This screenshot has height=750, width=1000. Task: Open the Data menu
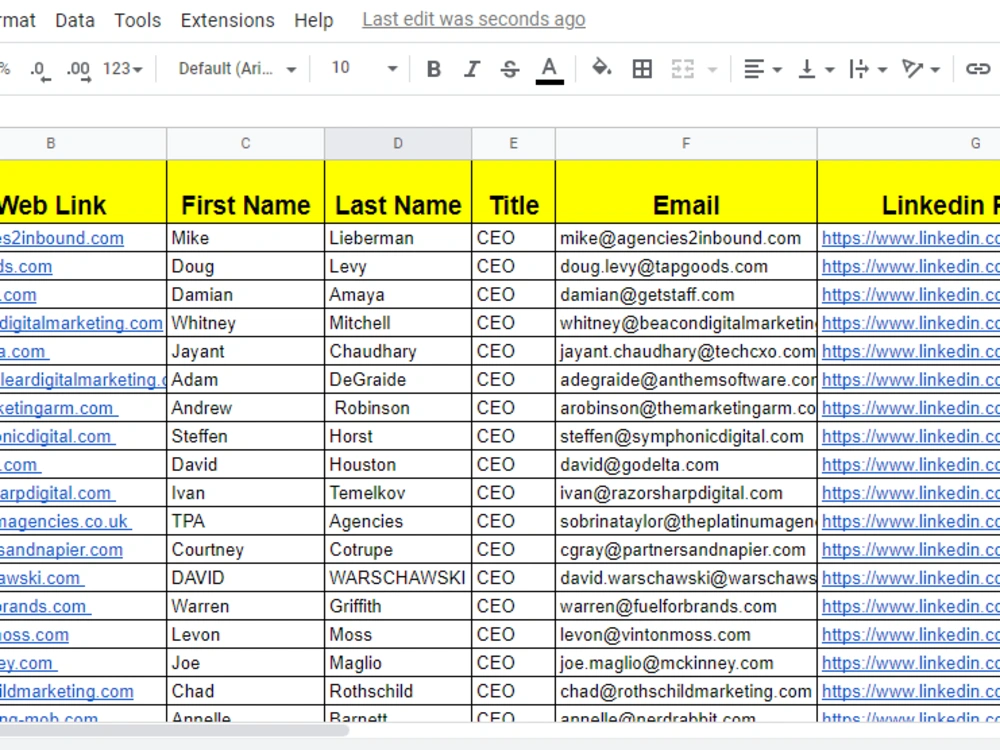75,20
